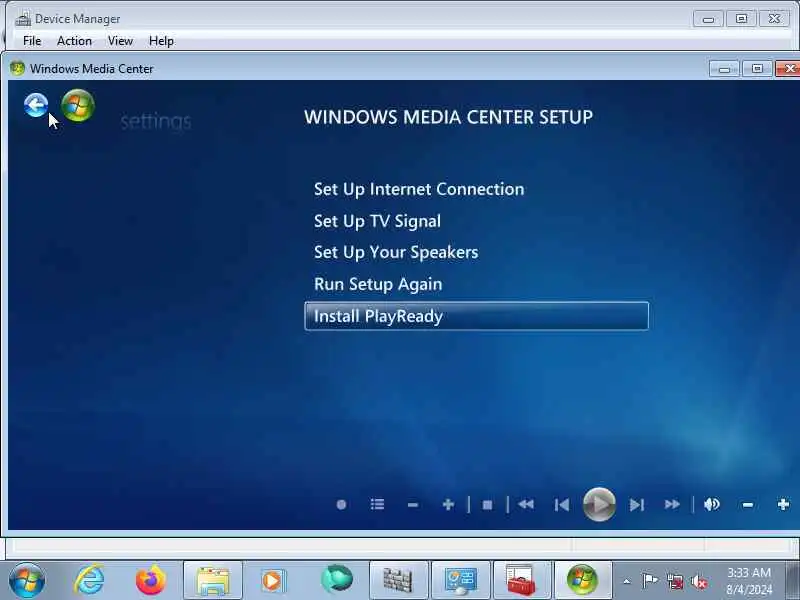Close the Windows Media Center window
This screenshot has height=600, width=800.
(x=788, y=68)
